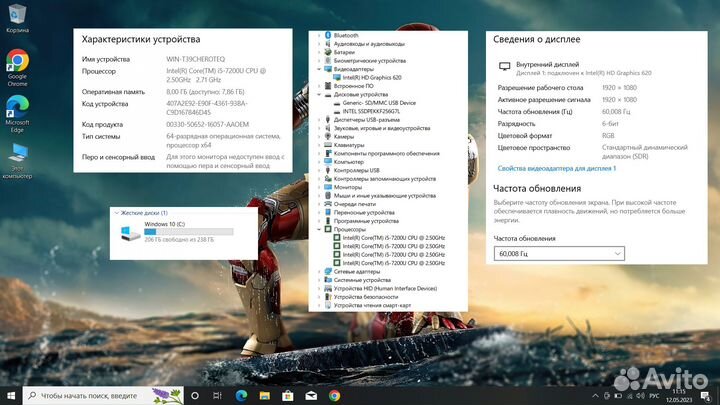720x405 pixels.
Task: Click the Windows Start button
Action: tap(11, 395)
